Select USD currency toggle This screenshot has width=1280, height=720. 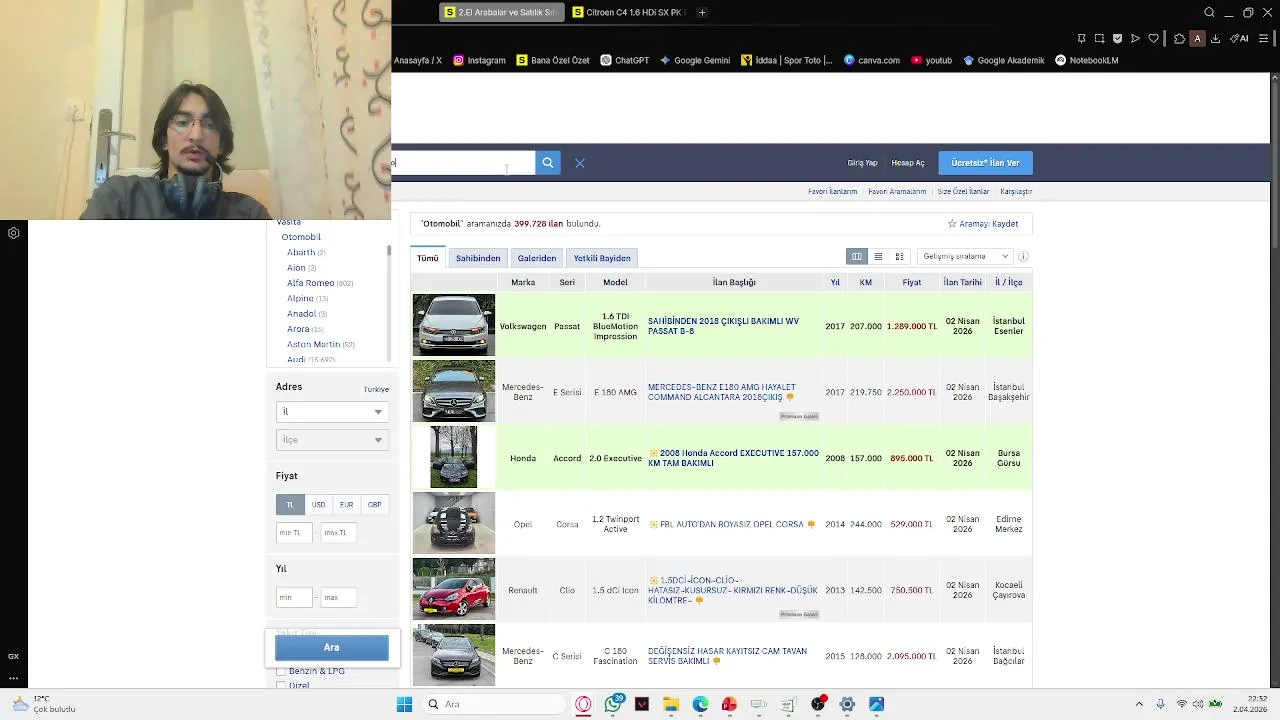pos(318,505)
